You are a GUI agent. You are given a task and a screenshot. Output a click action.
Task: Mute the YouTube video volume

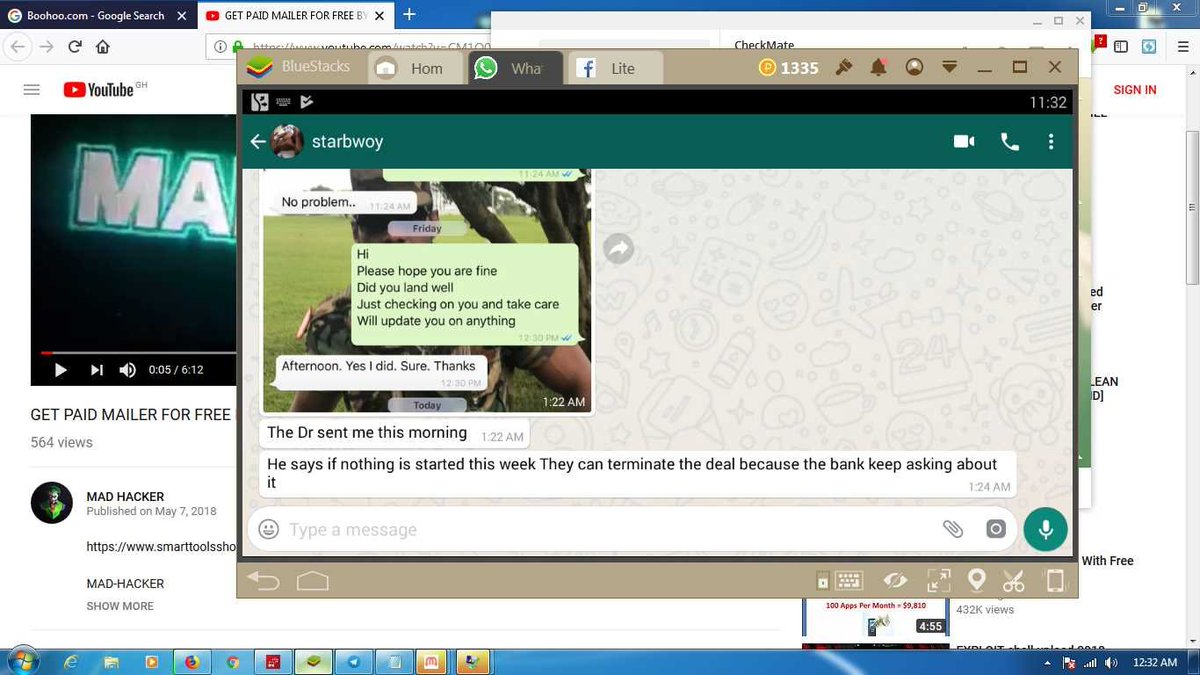tap(128, 370)
